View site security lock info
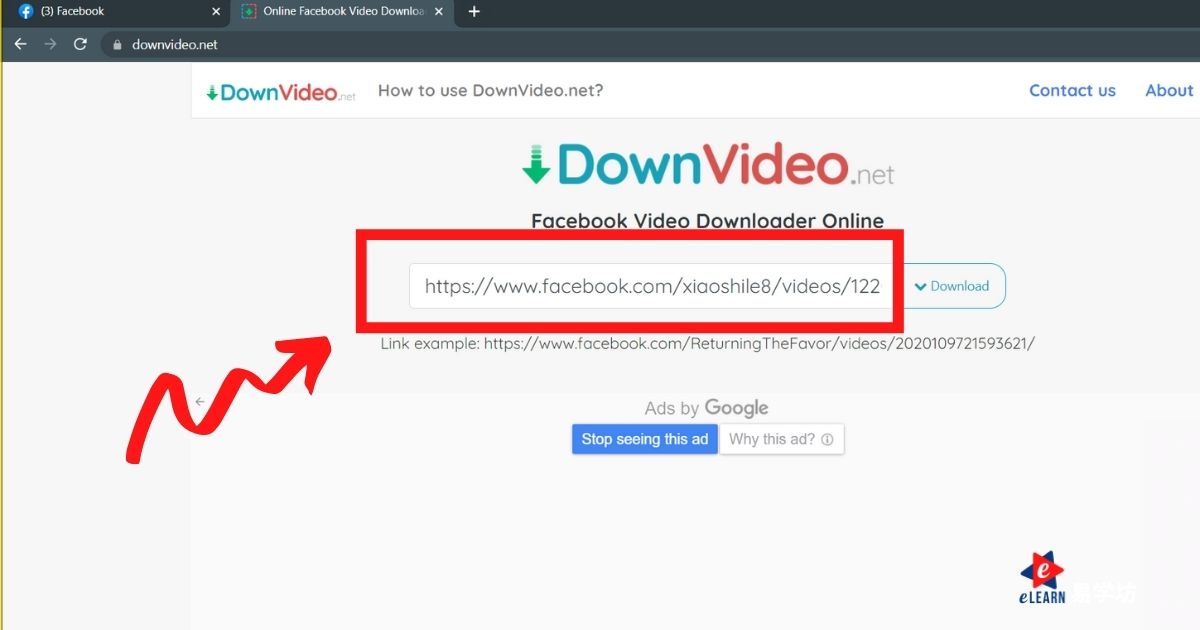The width and height of the screenshot is (1200, 630). click(x=118, y=45)
